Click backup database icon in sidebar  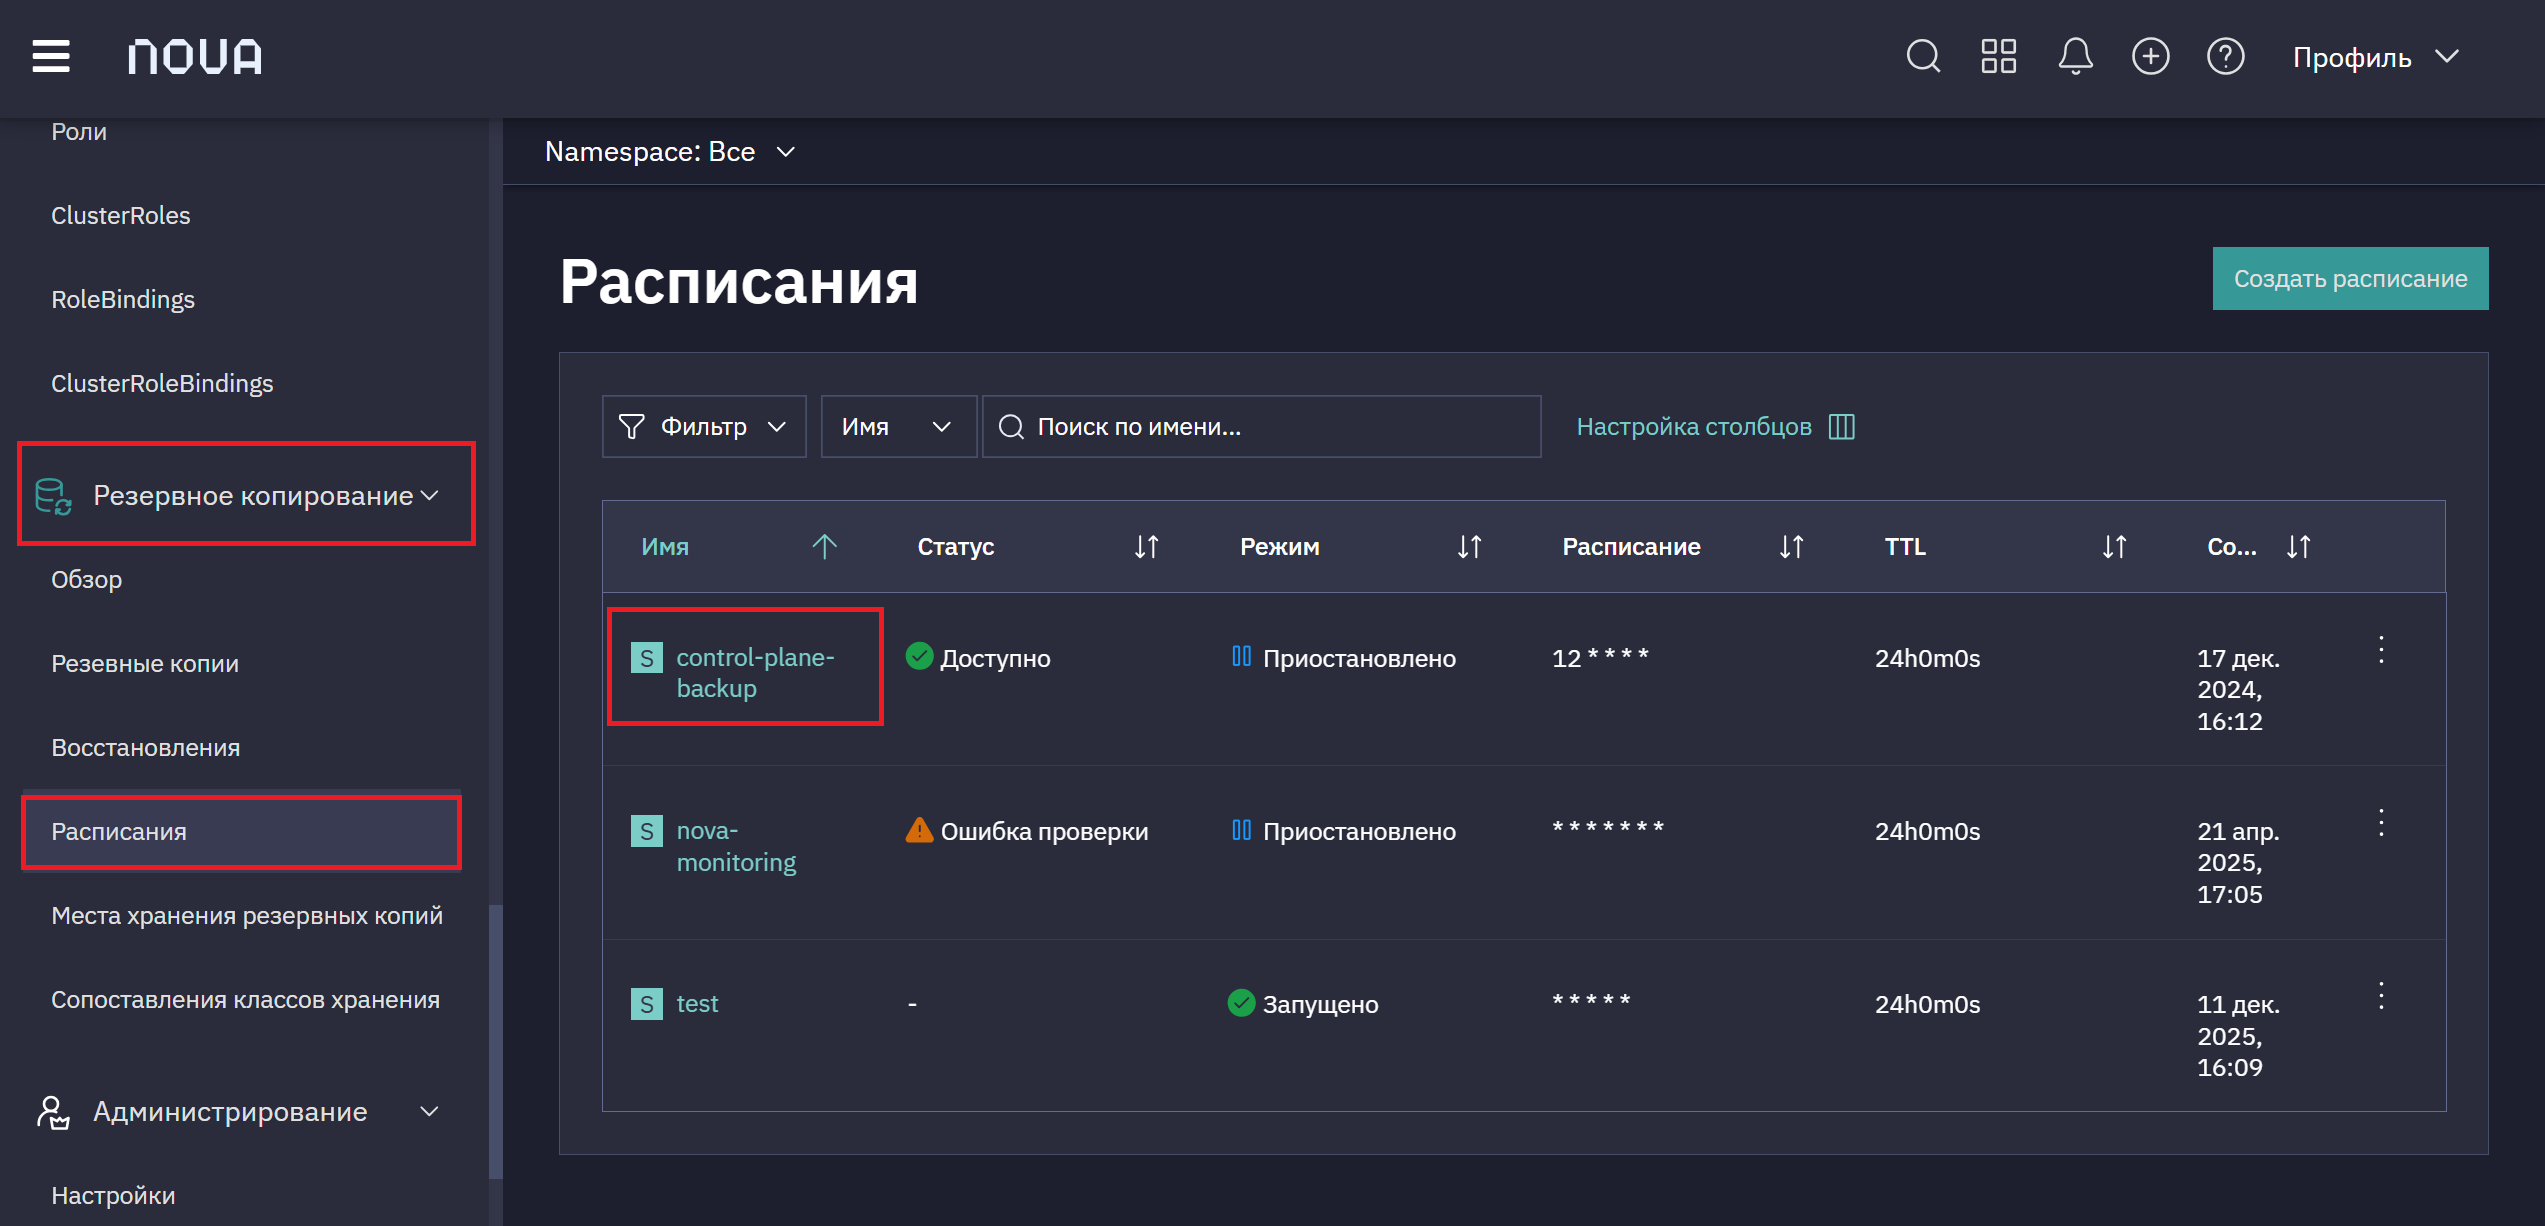click(x=53, y=496)
